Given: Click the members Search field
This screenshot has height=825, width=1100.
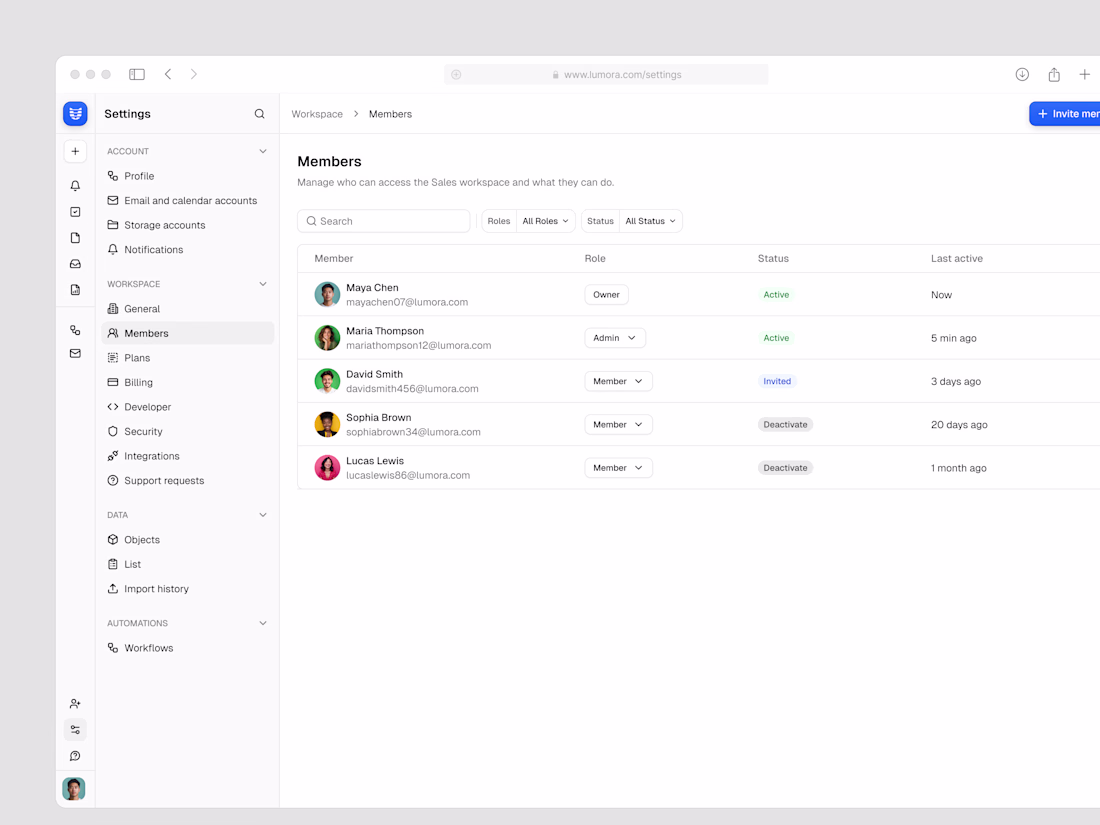Looking at the screenshot, I should [384, 221].
